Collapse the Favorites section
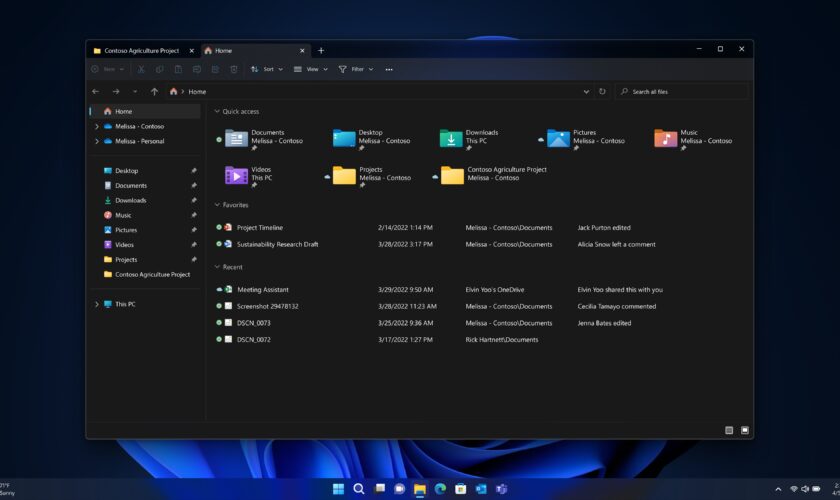Screen dimensions: 840x500 217,205
